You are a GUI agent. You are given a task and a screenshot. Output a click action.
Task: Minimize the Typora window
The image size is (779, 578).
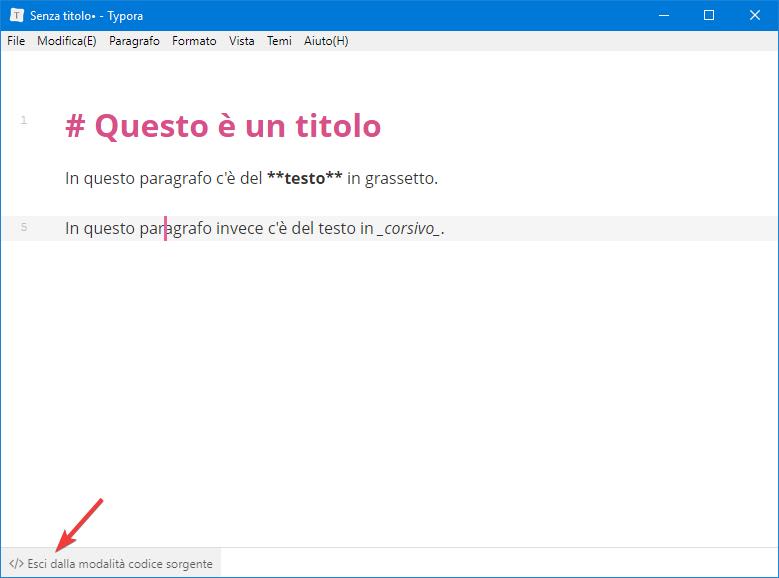click(664, 15)
